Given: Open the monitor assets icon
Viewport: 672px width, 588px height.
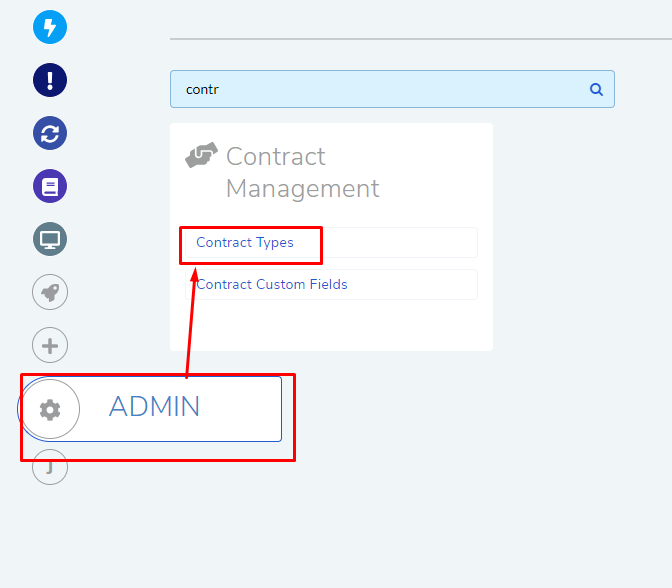Looking at the screenshot, I should (50, 239).
